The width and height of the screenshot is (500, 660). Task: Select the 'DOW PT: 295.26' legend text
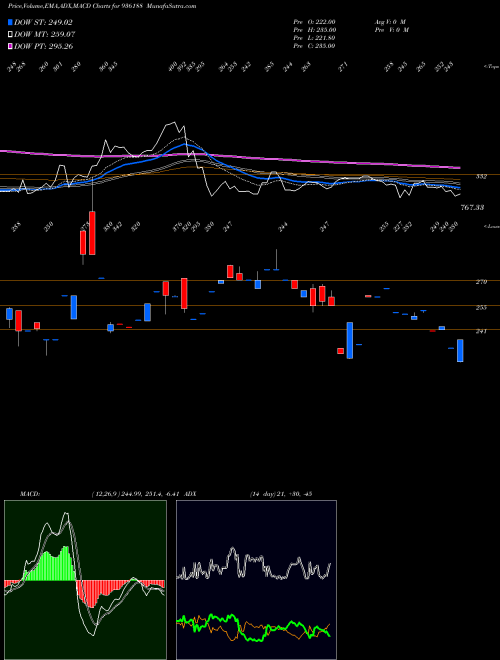pyautogui.click(x=44, y=46)
